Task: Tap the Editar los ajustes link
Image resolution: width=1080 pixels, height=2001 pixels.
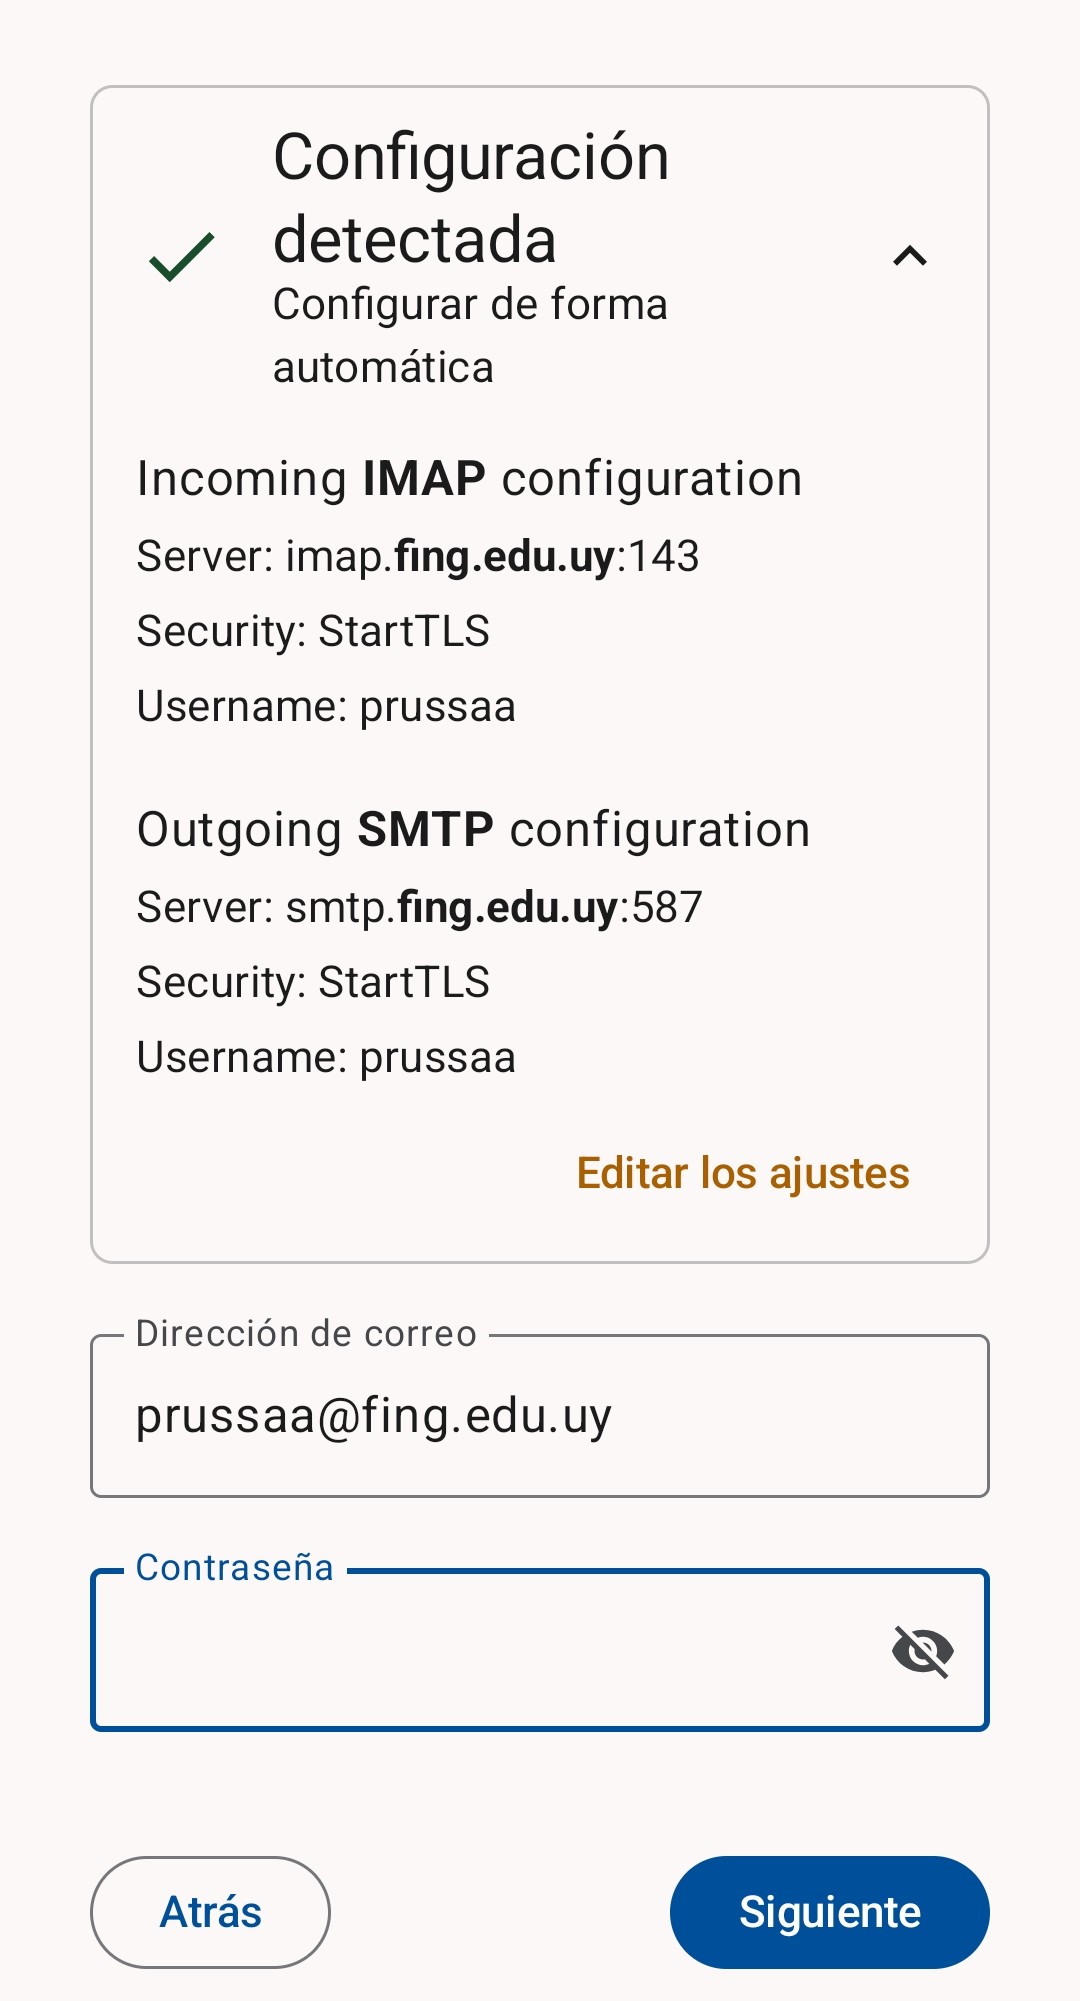Action: tap(743, 1173)
